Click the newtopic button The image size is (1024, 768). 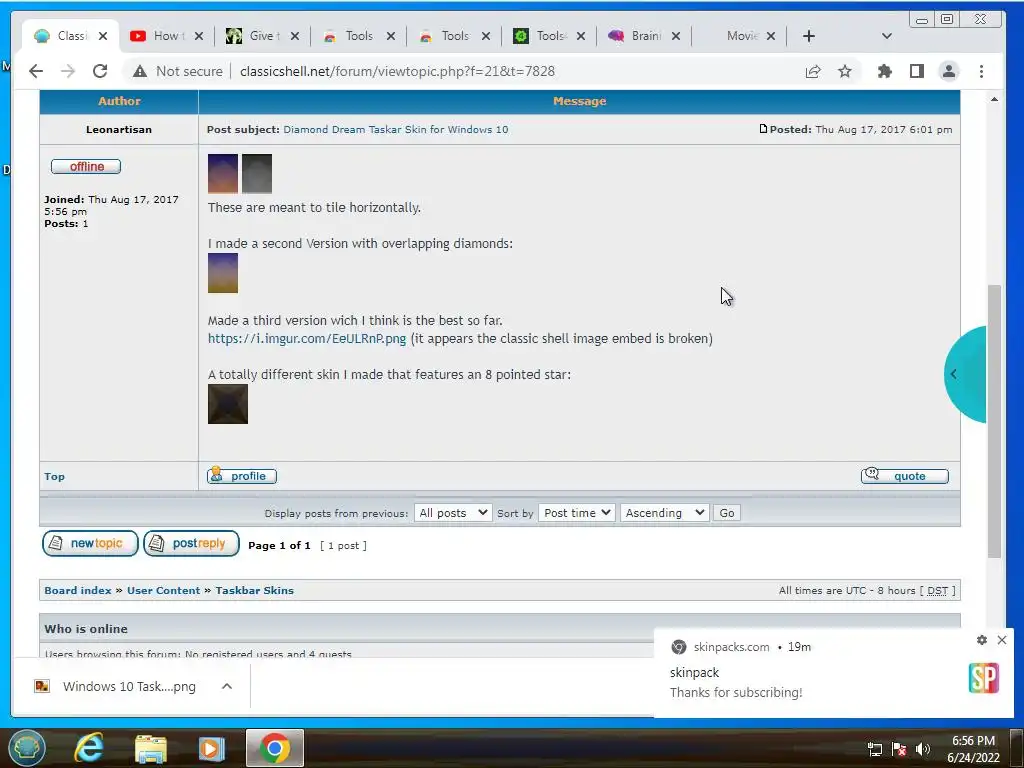click(x=90, y=543)
